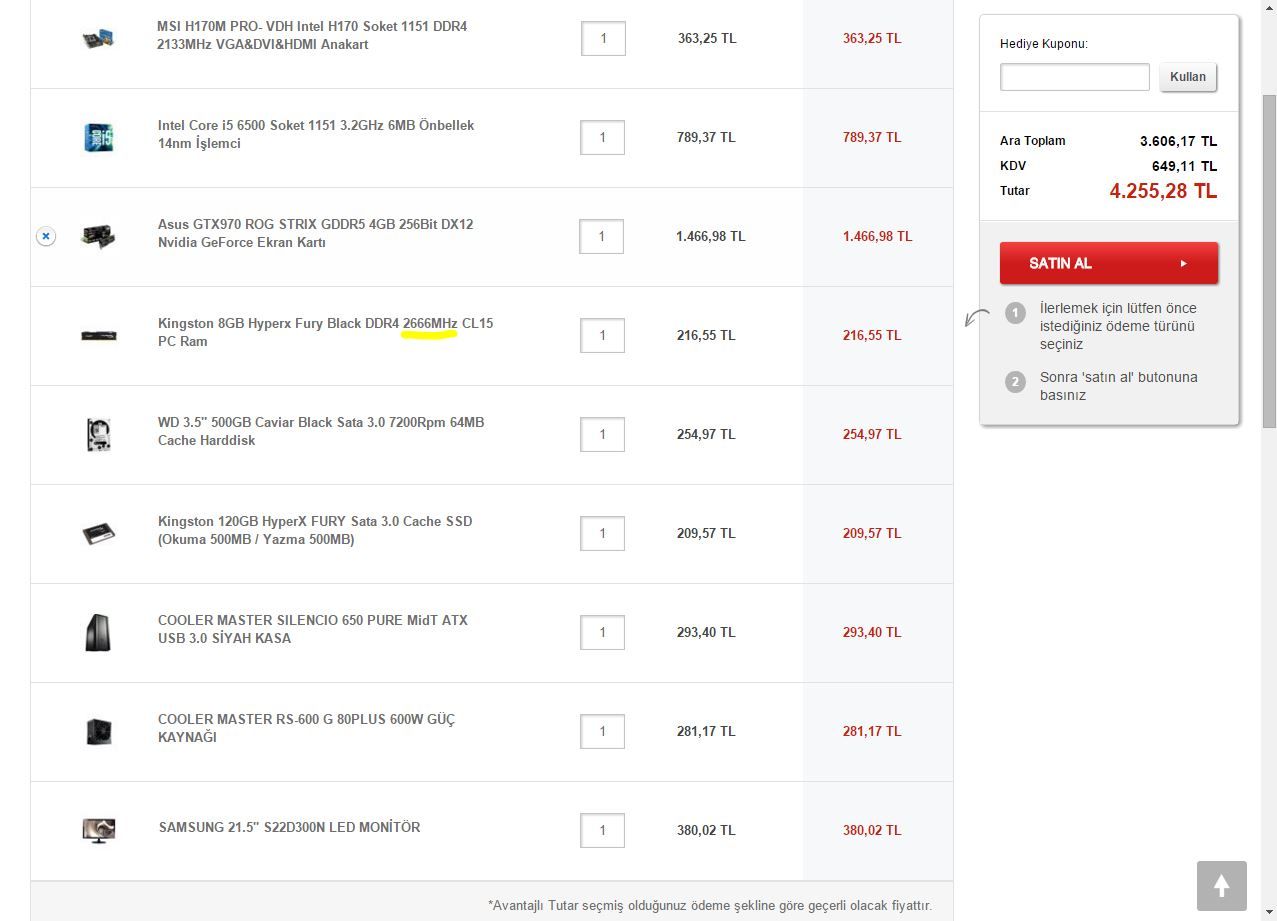Click the black 209,57 TL unit price

(706, 533)
